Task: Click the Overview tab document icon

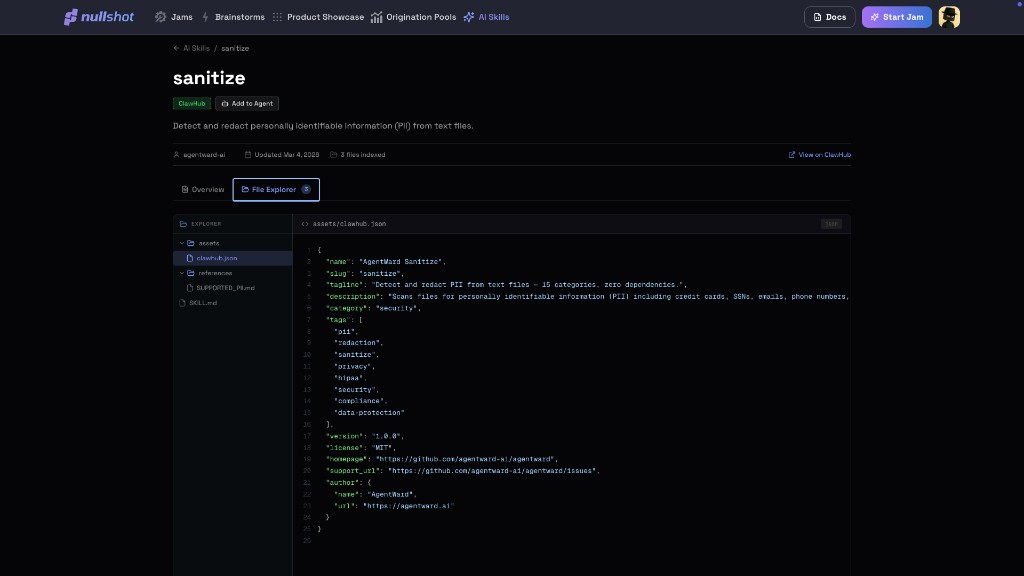Action: coord(185,189)
